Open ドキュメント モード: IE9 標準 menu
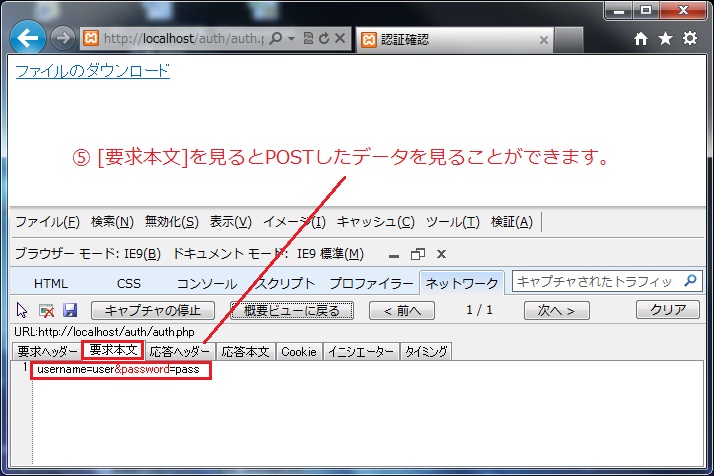Screen dimensions: 714x476 268,254
